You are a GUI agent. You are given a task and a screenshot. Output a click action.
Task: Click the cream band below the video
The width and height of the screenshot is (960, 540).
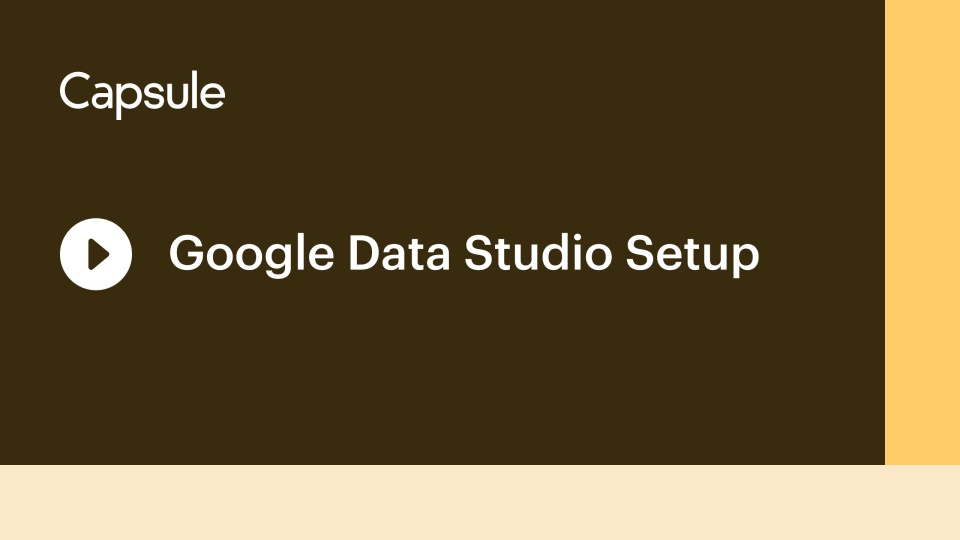tap(480, 502)
